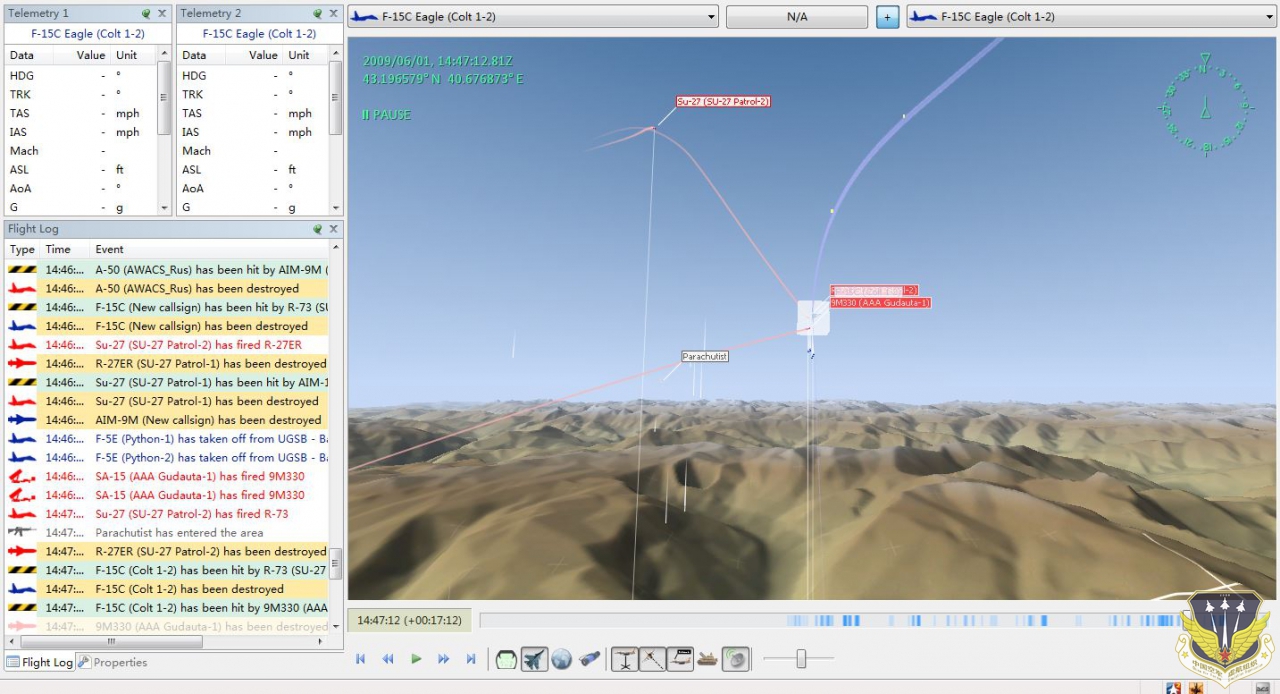Open the primary object selection dropdown
The image size is (1280, 694).
(533, 17)
